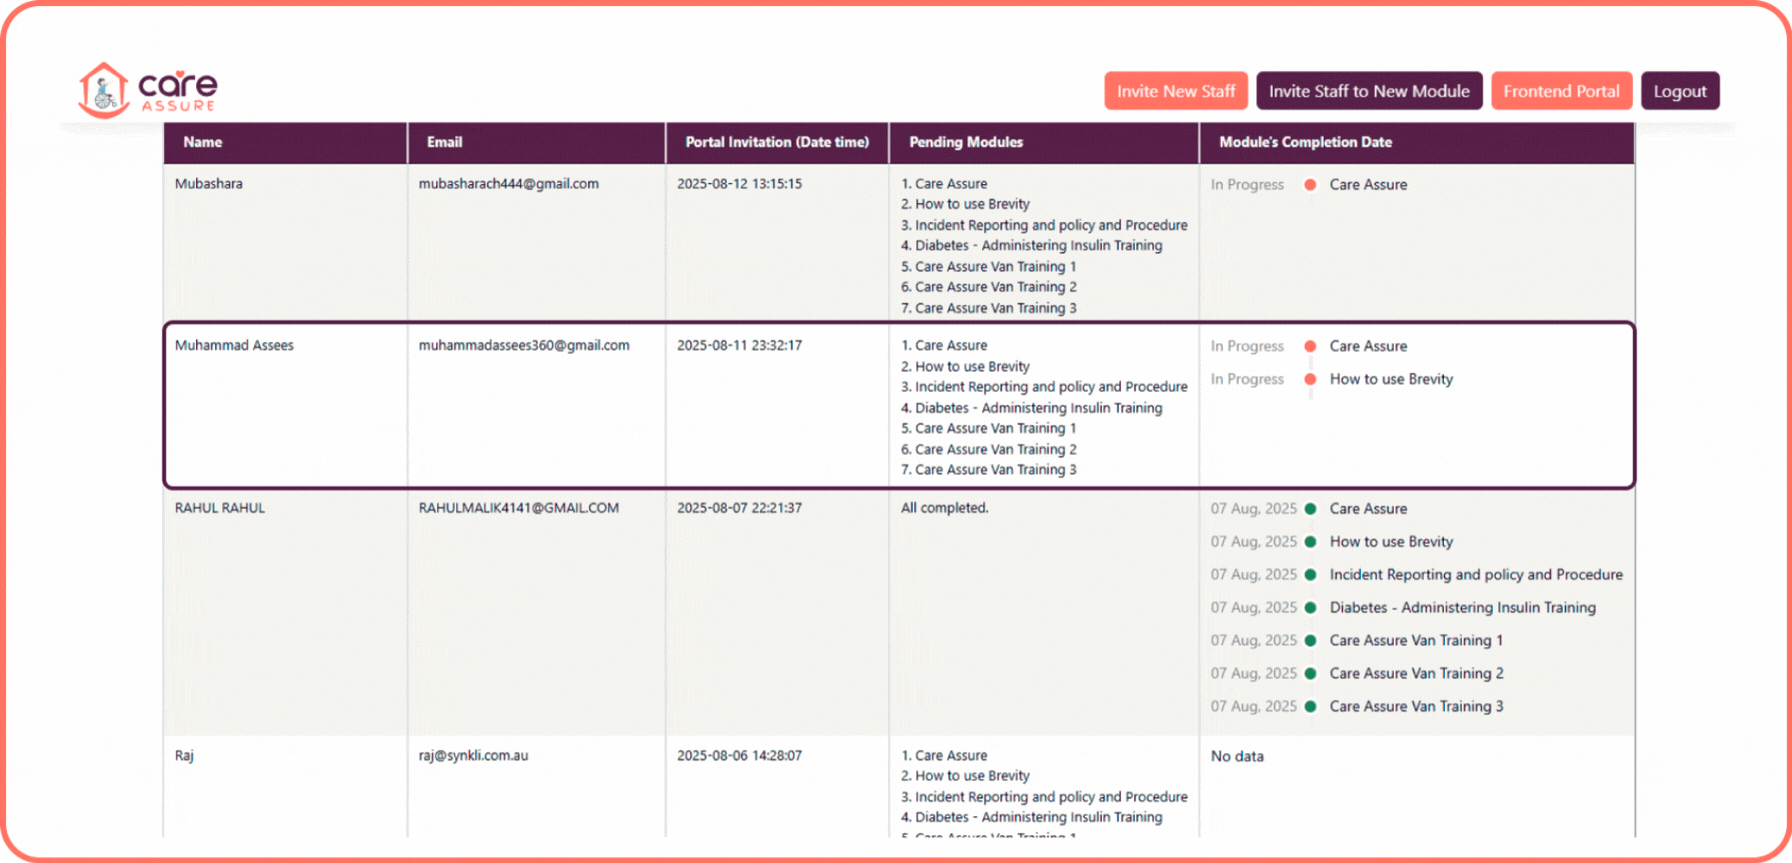Image resolution: width=1792 pixels, height=863 pixels.
Task: Click green dot beside RAHUL's Diabetes Insulin Training
Action: coord(1310,608)
